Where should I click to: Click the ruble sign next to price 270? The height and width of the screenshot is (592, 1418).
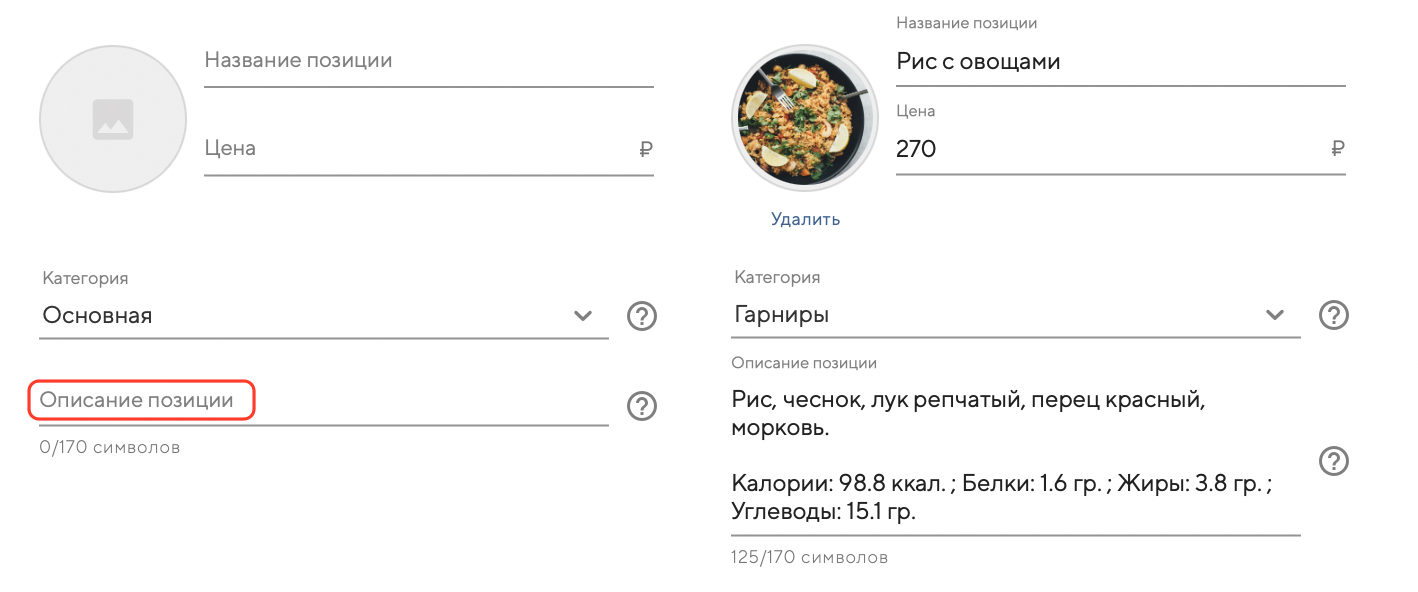(x=1337, y=149)
